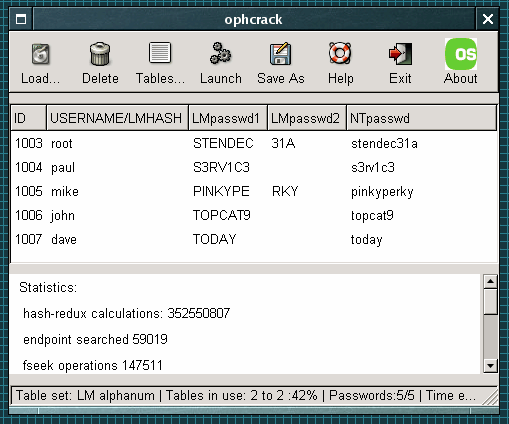
Task: Click the Save As floppy icon
Action: coord(280,53)
